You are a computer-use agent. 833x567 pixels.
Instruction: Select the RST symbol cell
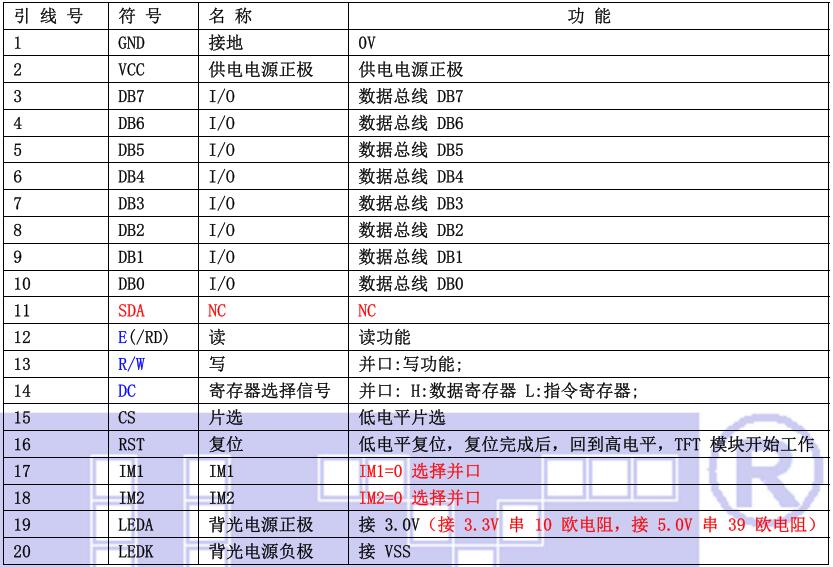(x=132, y=444)
